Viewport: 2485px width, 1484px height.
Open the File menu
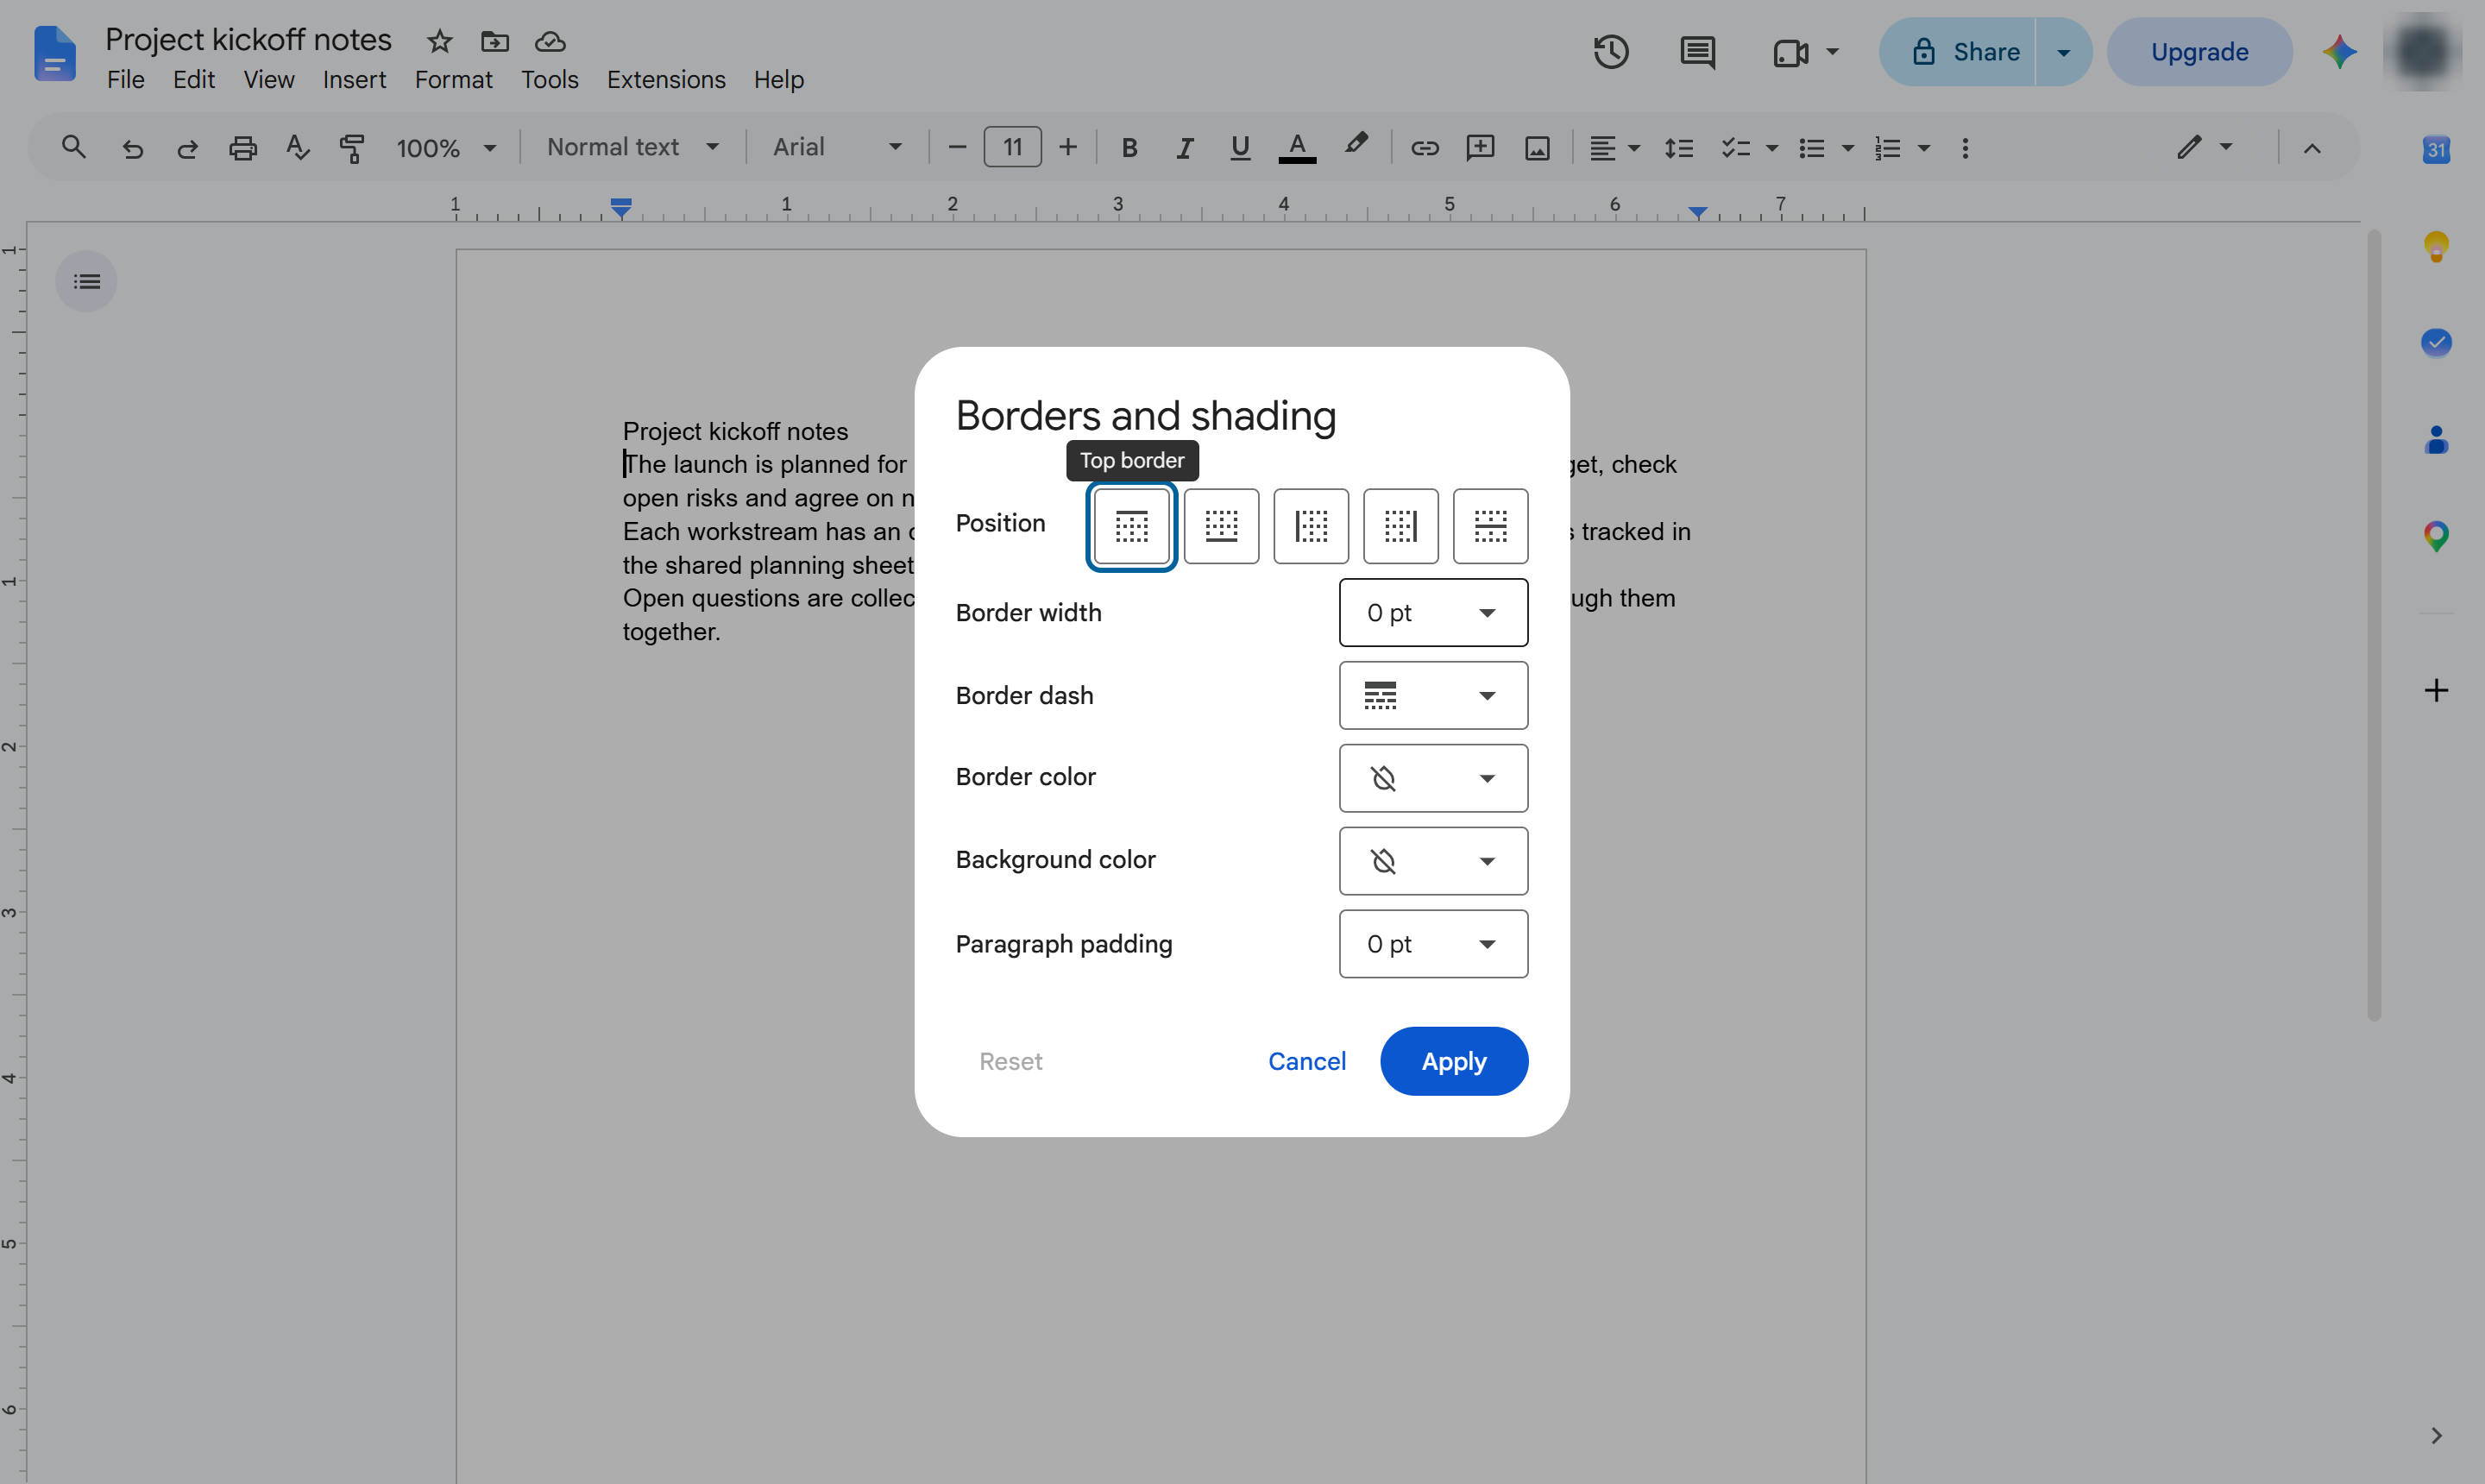click(x=126, y=79)
